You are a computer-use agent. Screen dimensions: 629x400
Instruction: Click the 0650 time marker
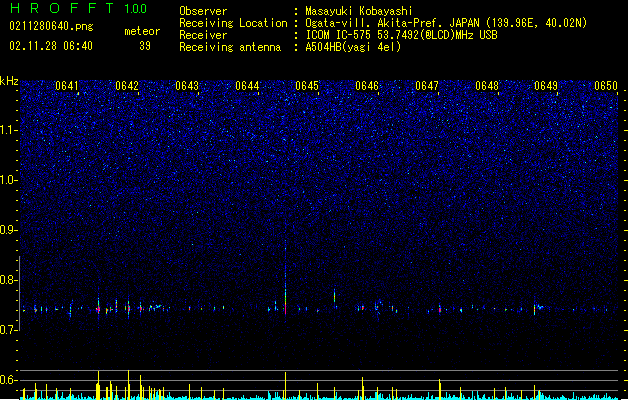click(606, 86)
